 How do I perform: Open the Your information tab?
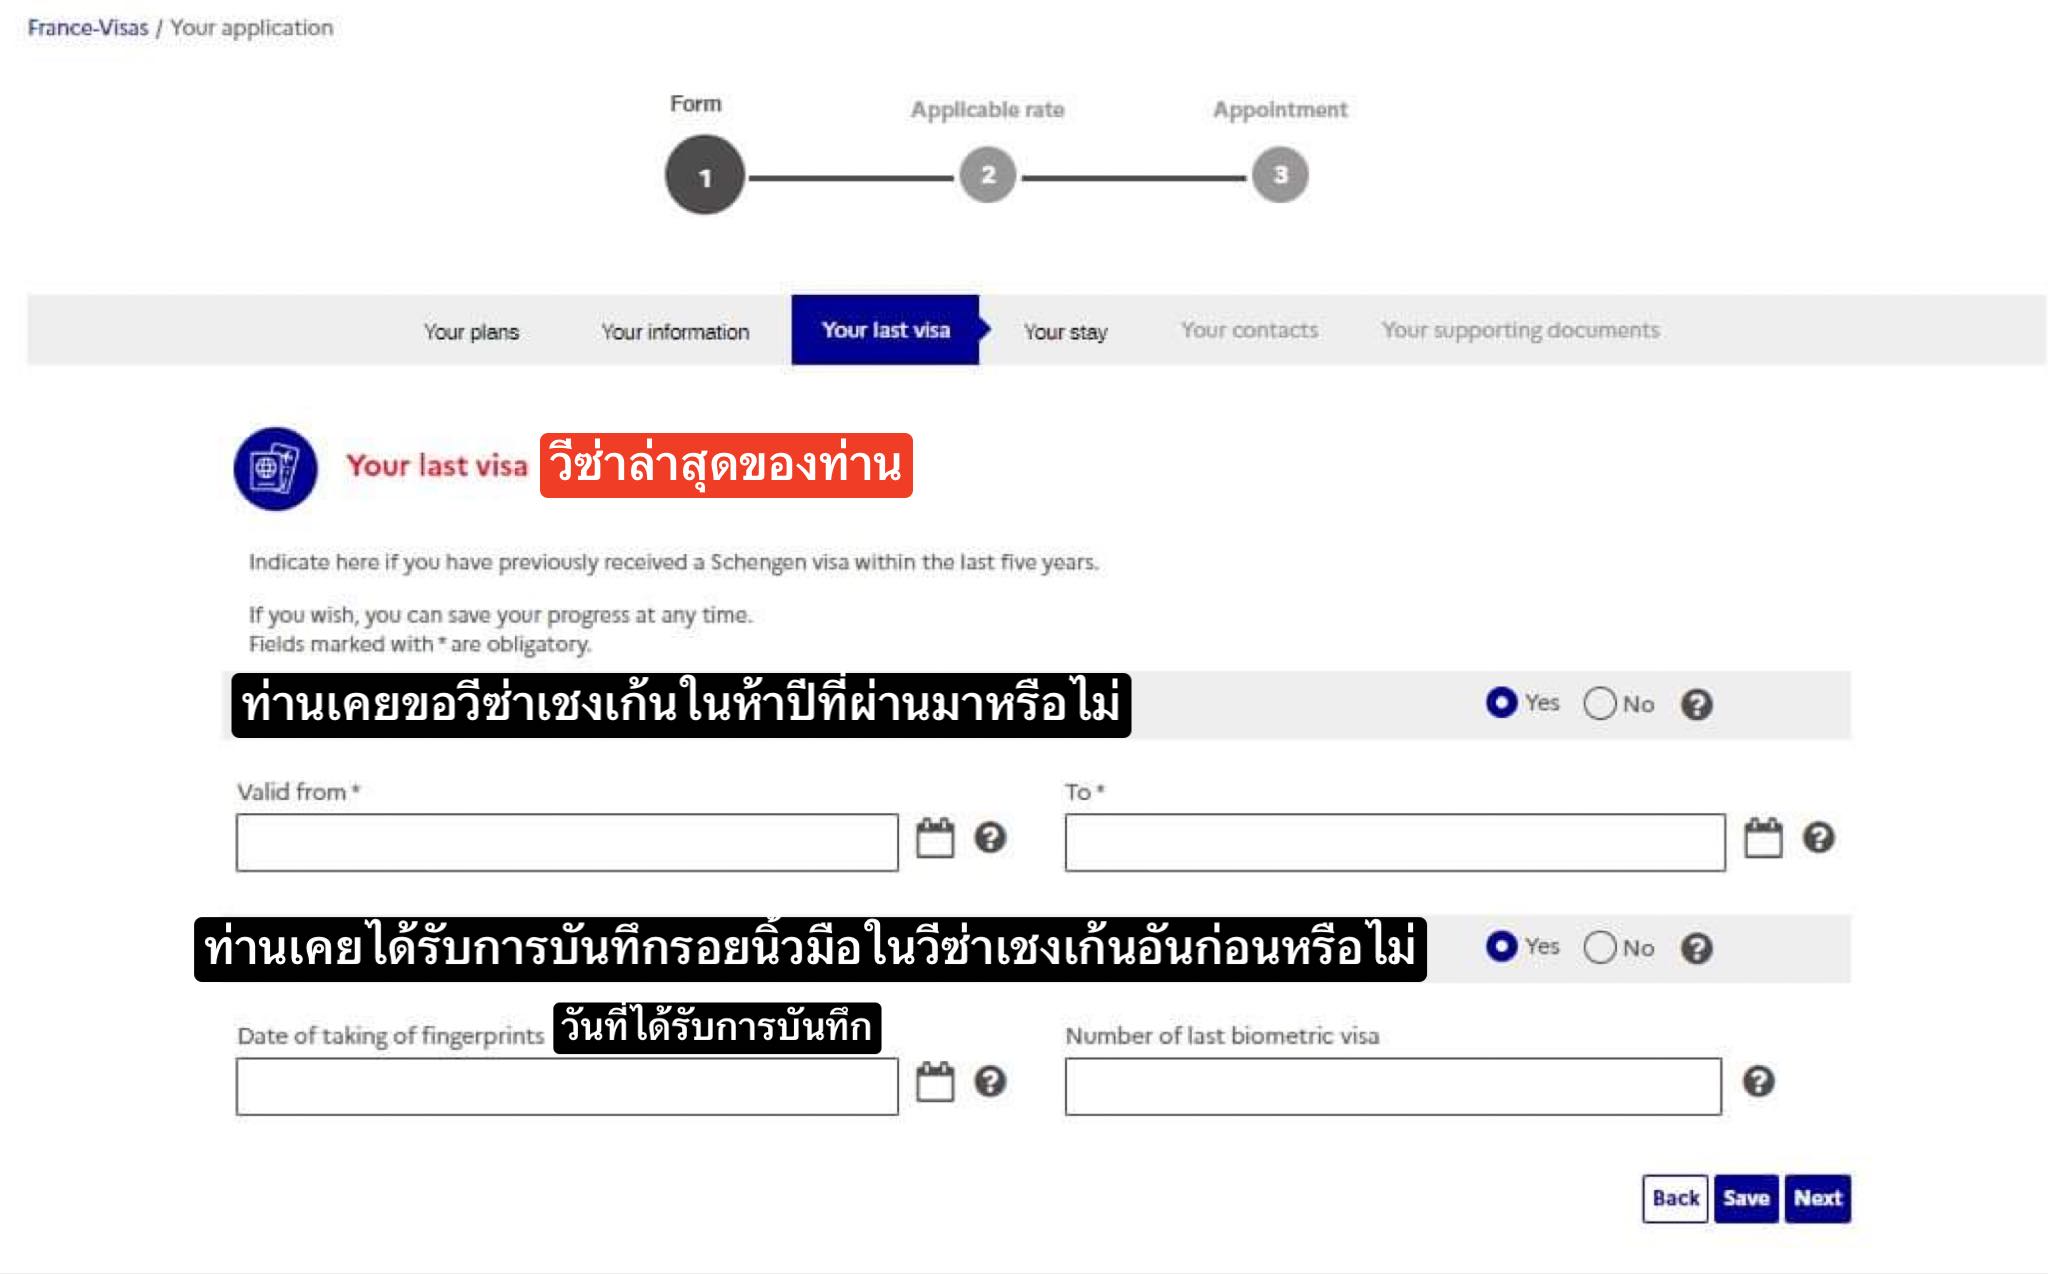pyautogui.click(x=675, y=331)
